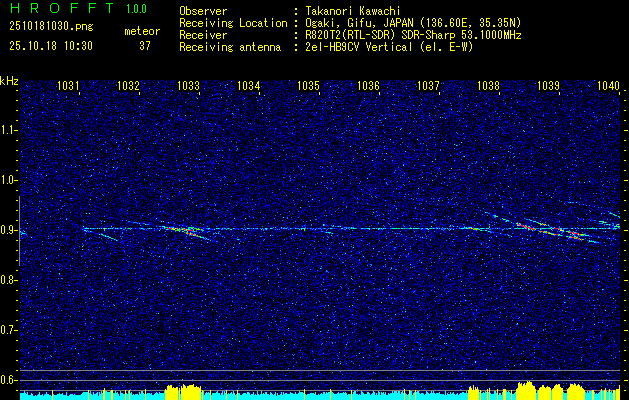Click the 1.0 frequency axis label
This screenshot has height=400, width=629.
(8, 181)
